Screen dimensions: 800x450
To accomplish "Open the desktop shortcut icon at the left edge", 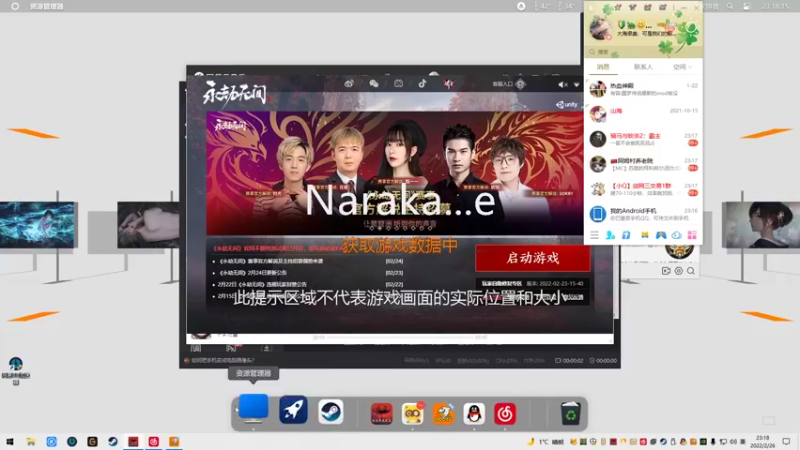I will pos(16,370).
